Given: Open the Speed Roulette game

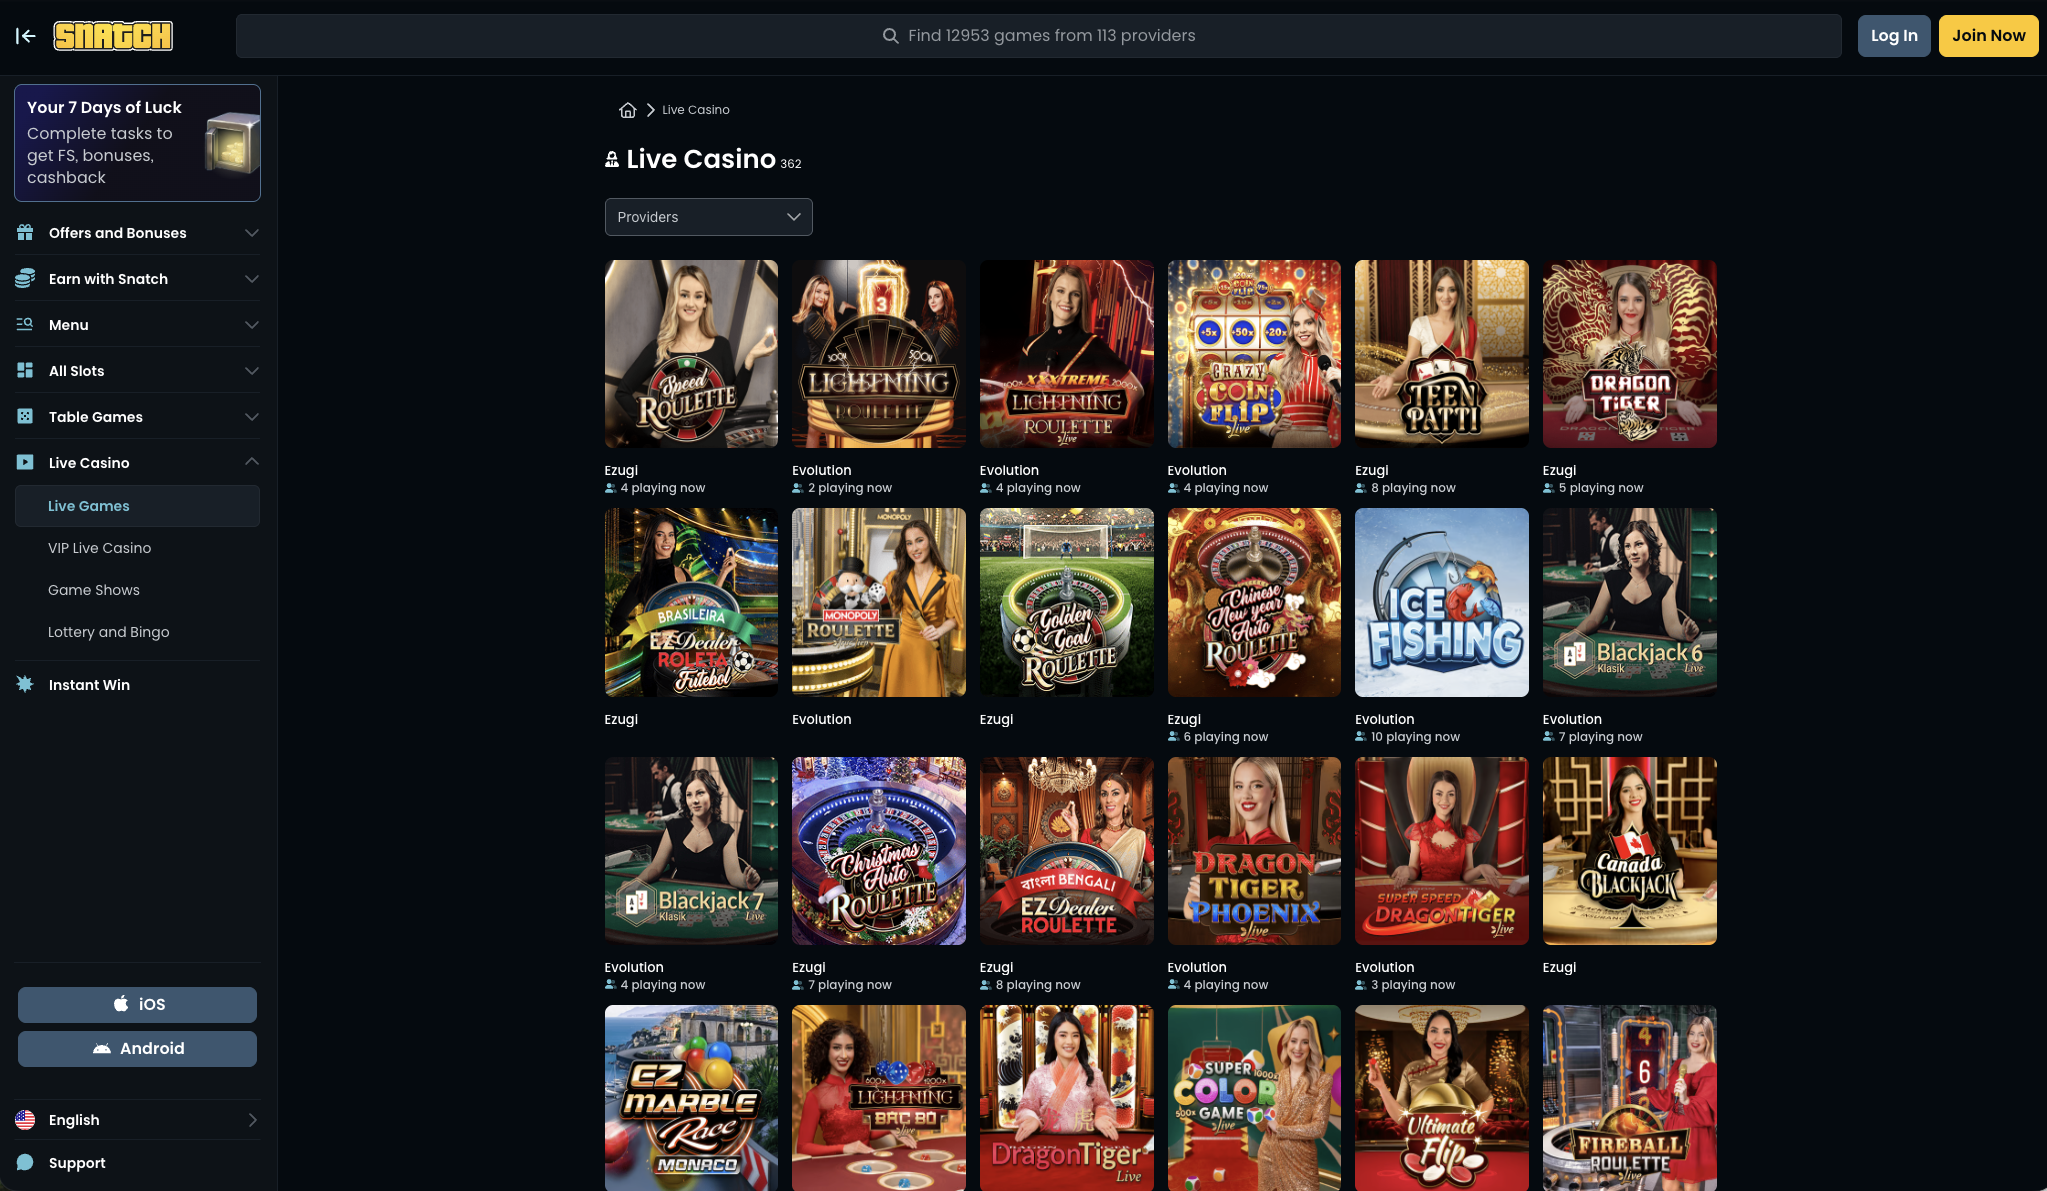Looking at the screenshot, I should [691, 354].
